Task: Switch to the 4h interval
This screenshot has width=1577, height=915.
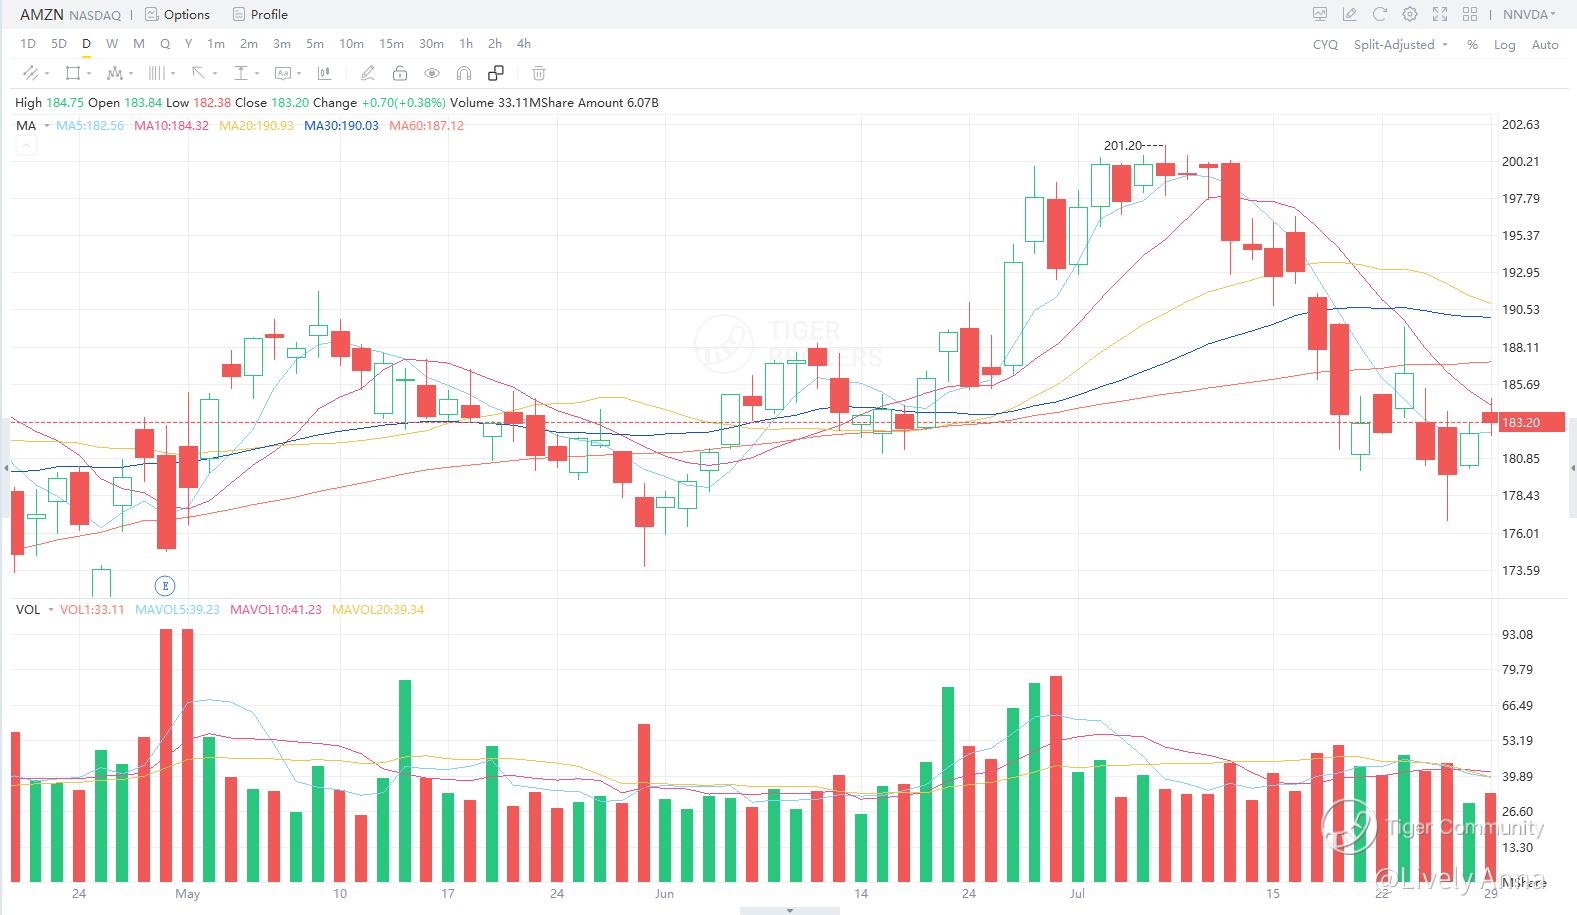Action: point(524,44)
